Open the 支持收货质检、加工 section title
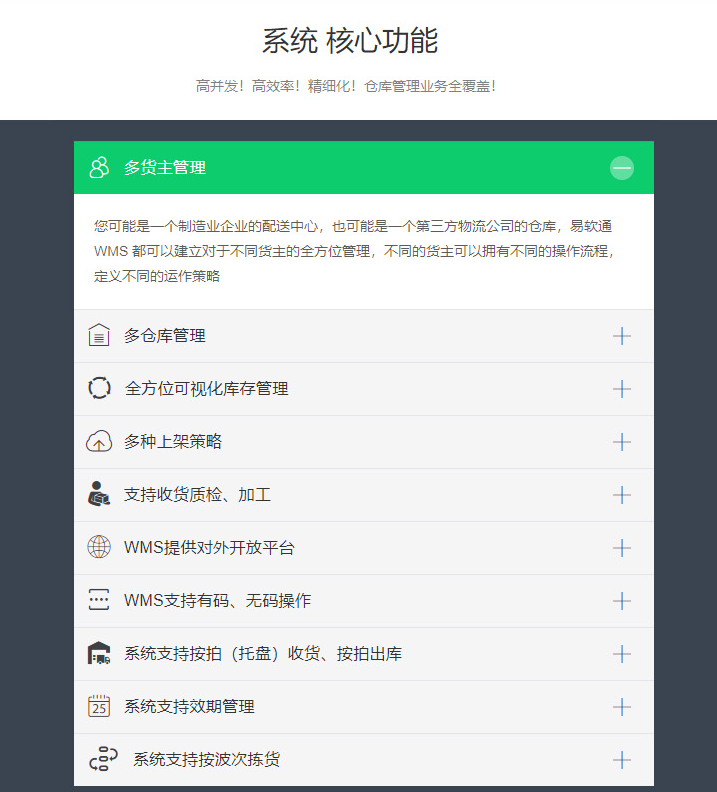717x792 pixels. pos(197,494)
